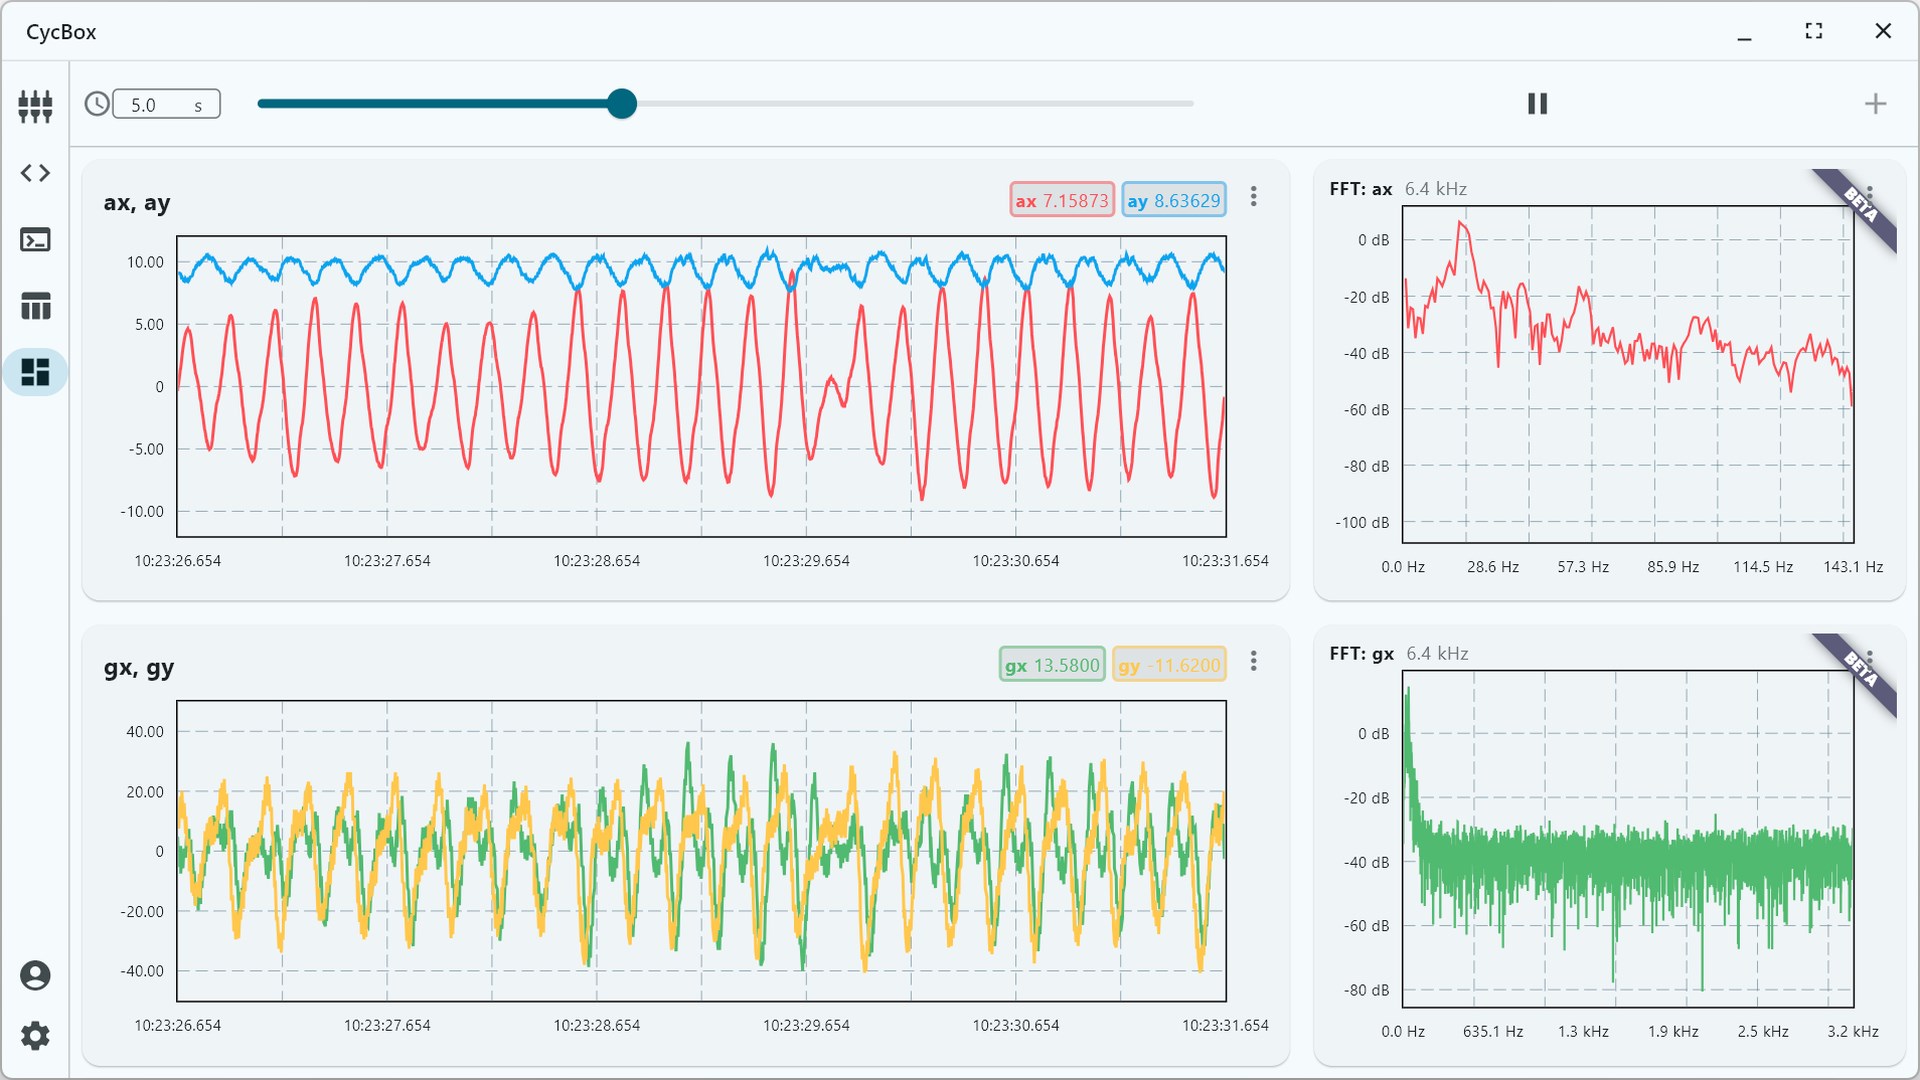Add a new panel with plus icon
The width and height of the screenshot is (1920, 1080).
tap(1875, 104)
